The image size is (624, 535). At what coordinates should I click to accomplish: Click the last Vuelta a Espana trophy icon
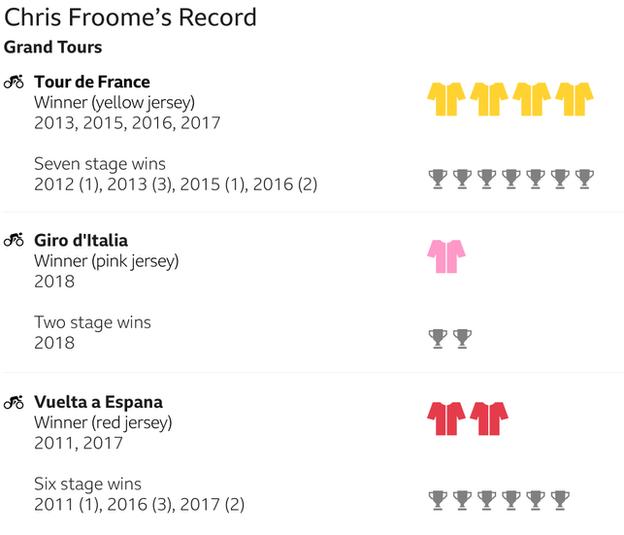pos(560,500)
